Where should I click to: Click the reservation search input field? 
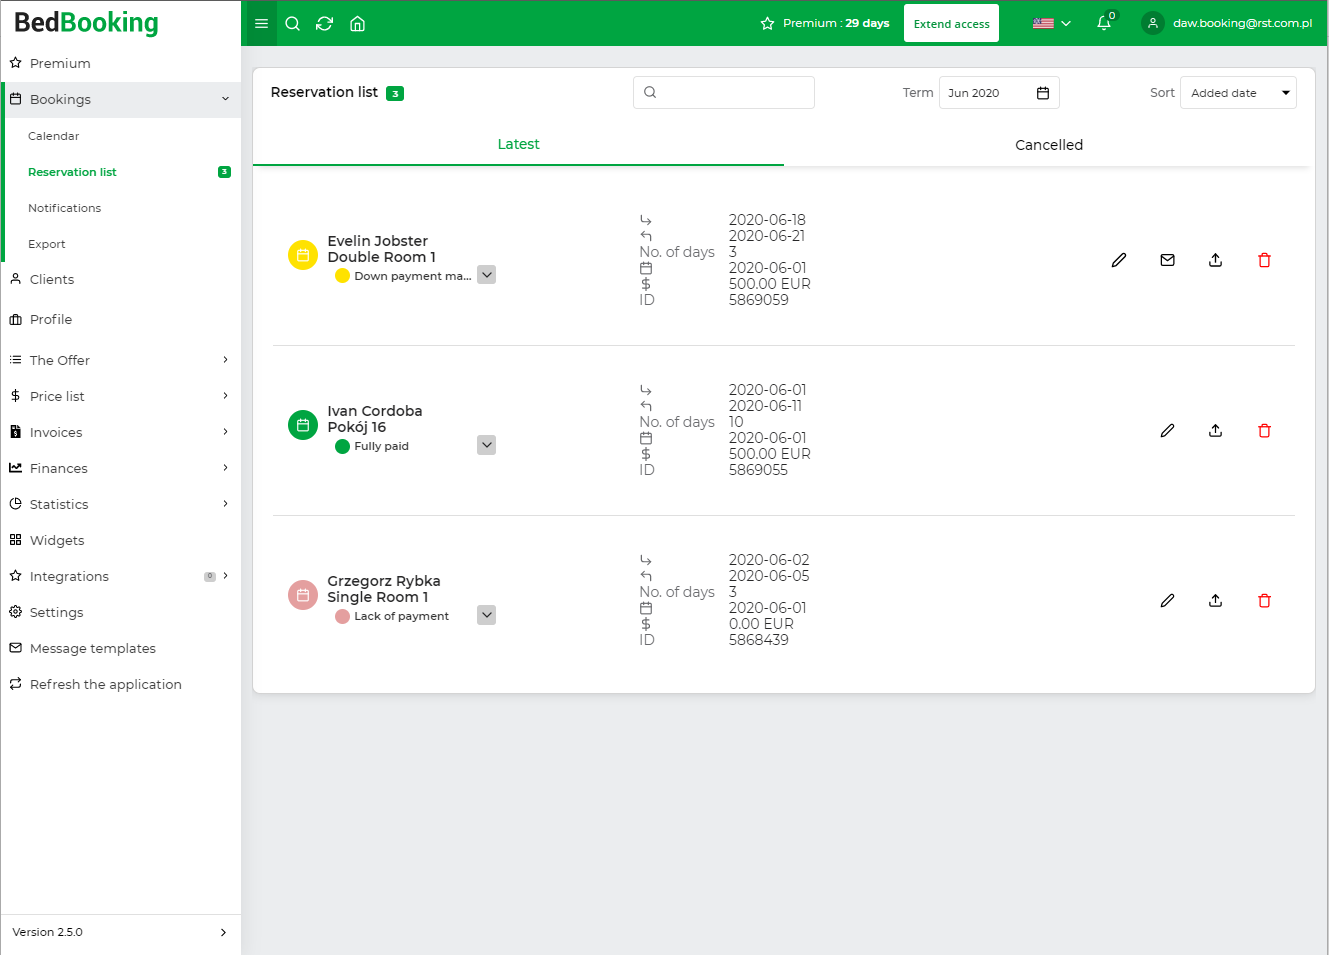click(x=724, y=93)
